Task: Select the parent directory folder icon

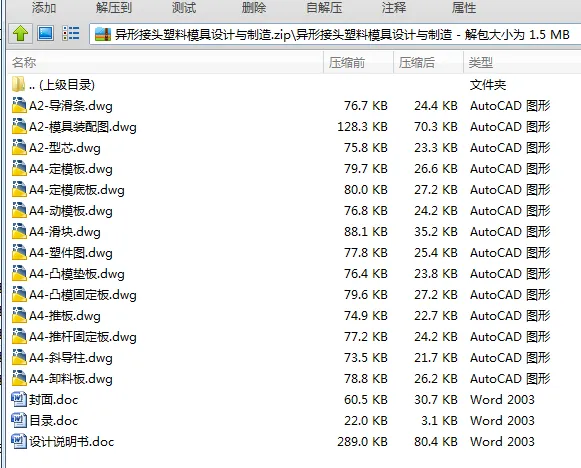Action: click(19, 84)
